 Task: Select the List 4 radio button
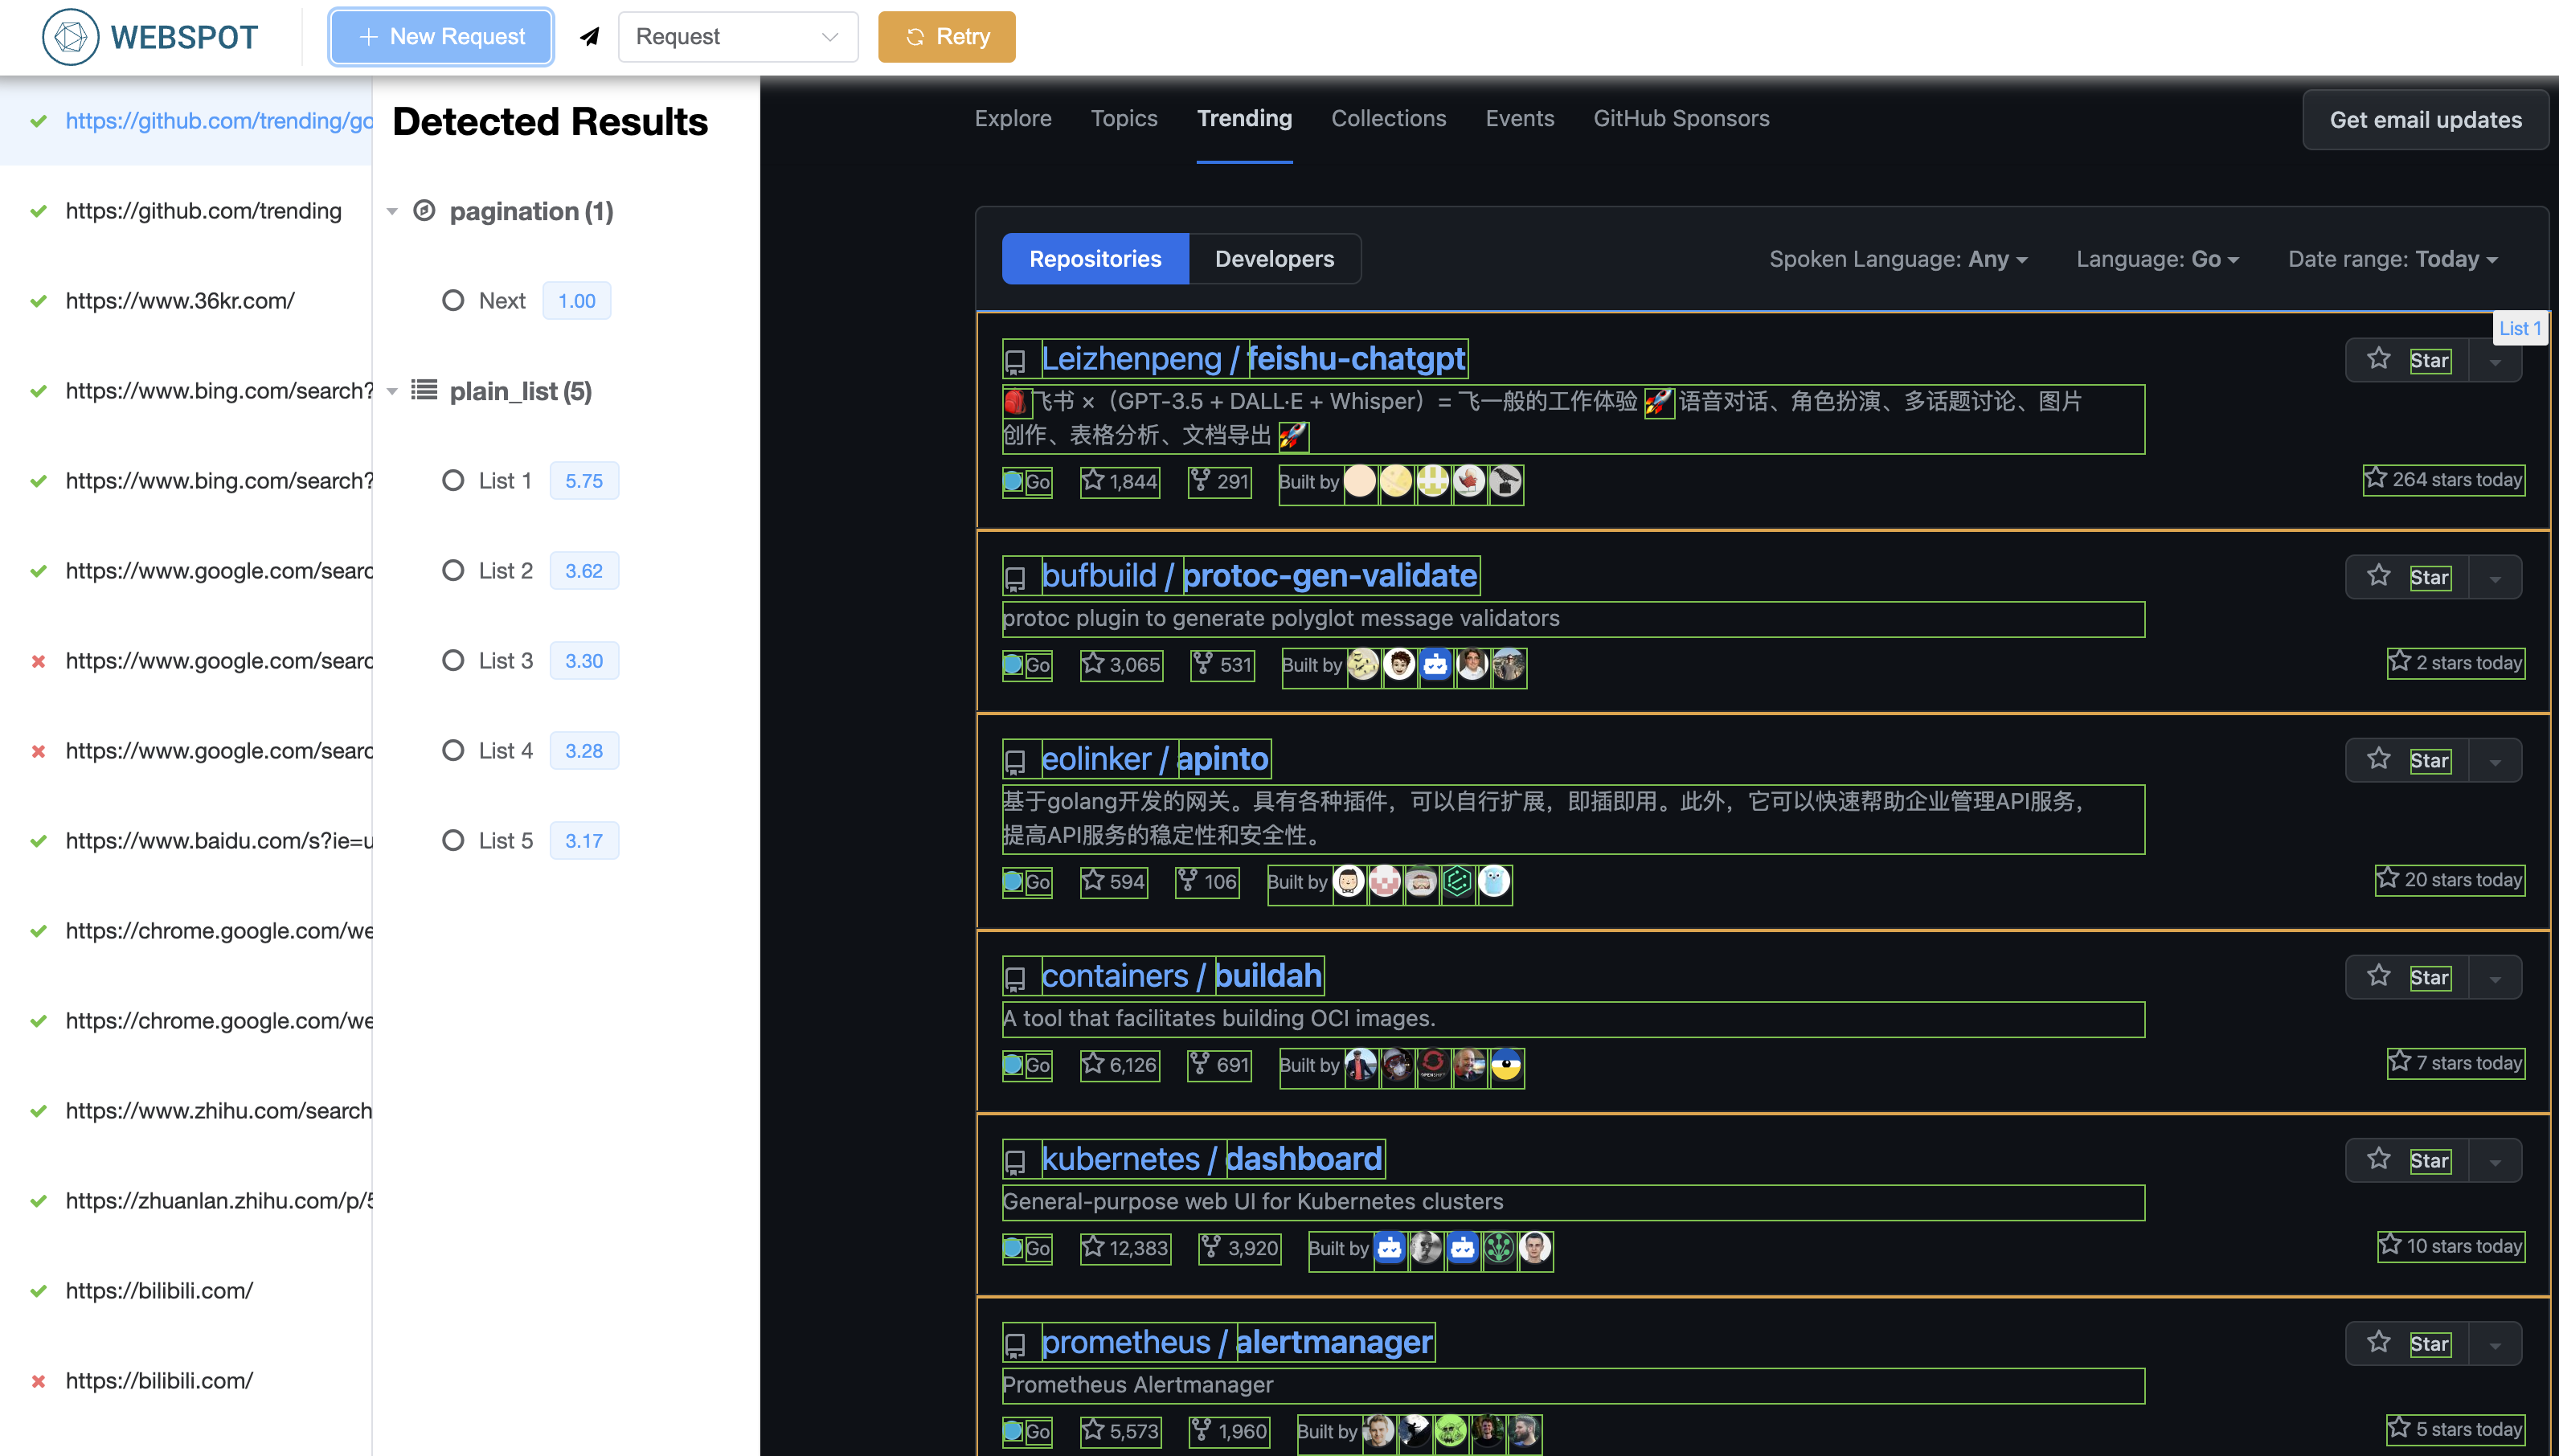click(453, 750)
